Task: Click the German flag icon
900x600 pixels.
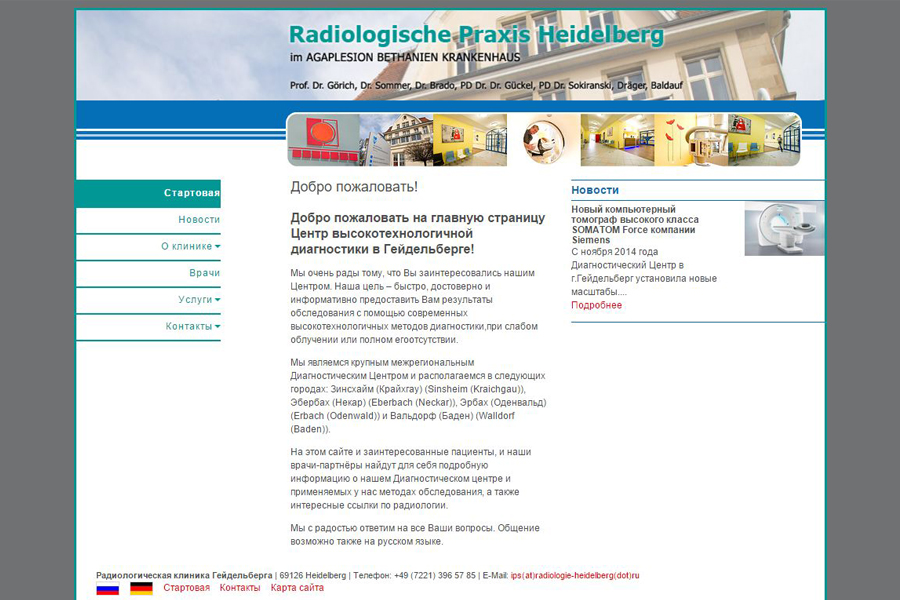Action: (141, 588)
